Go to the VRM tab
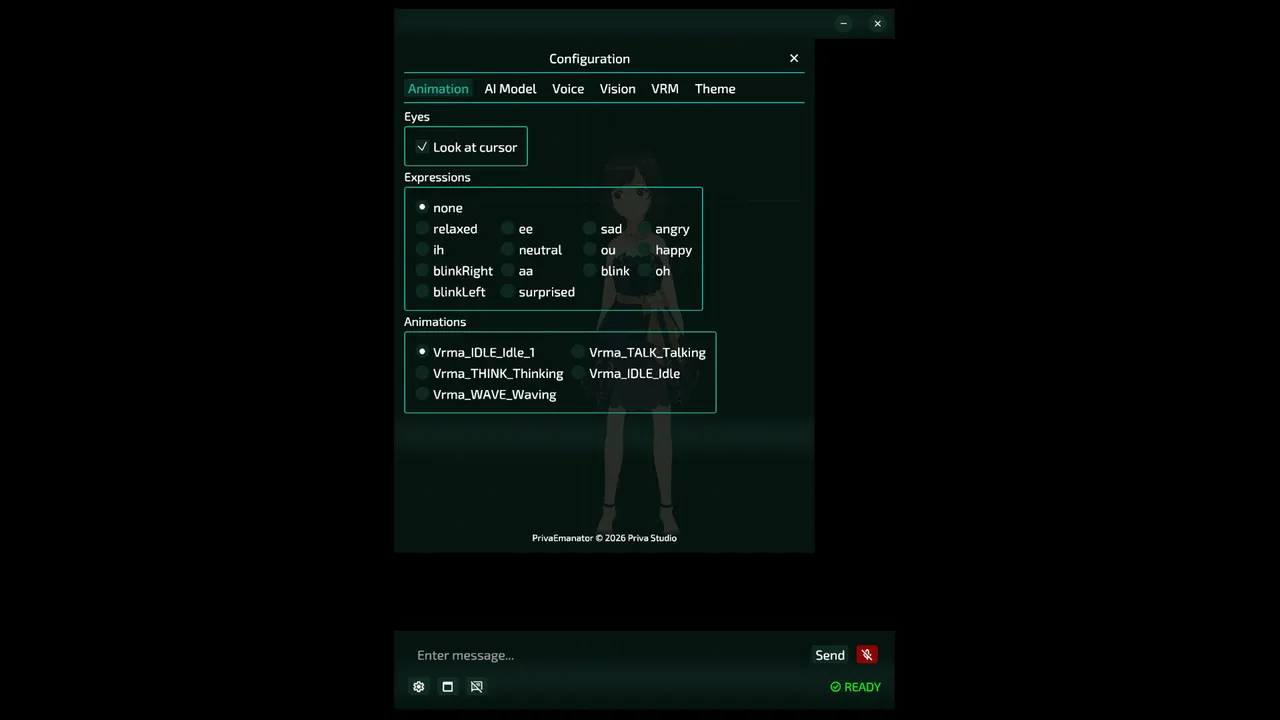Viewport: 1280px width, 720px height. point(665,89)
